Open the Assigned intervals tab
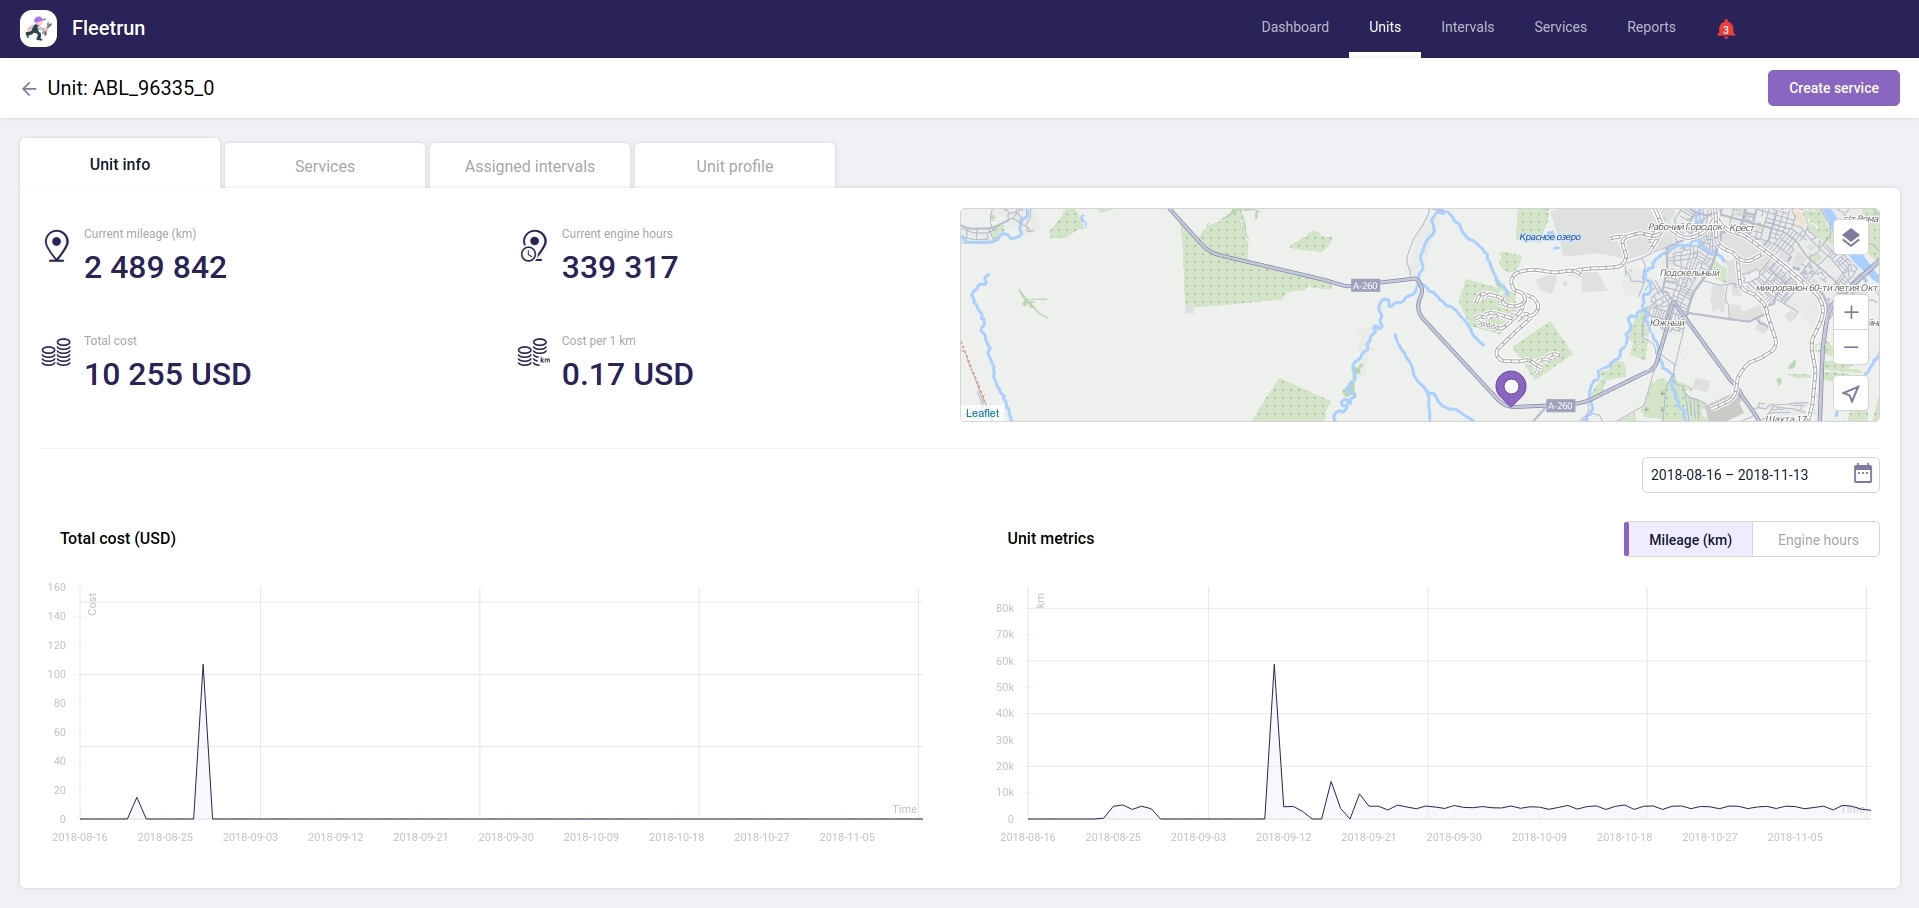 click(x=529, y=166)
